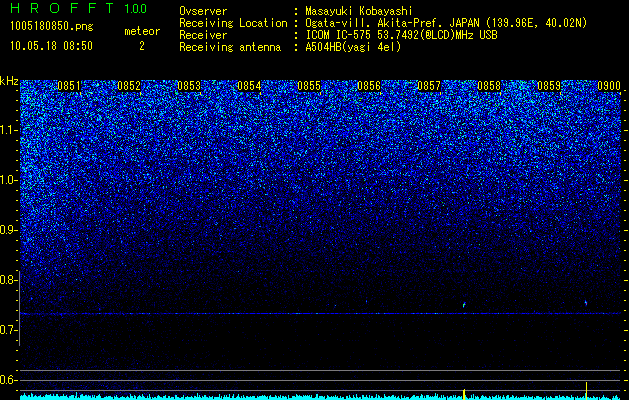Click the yellow detection spike below 0857

click(x=464, y=394)
